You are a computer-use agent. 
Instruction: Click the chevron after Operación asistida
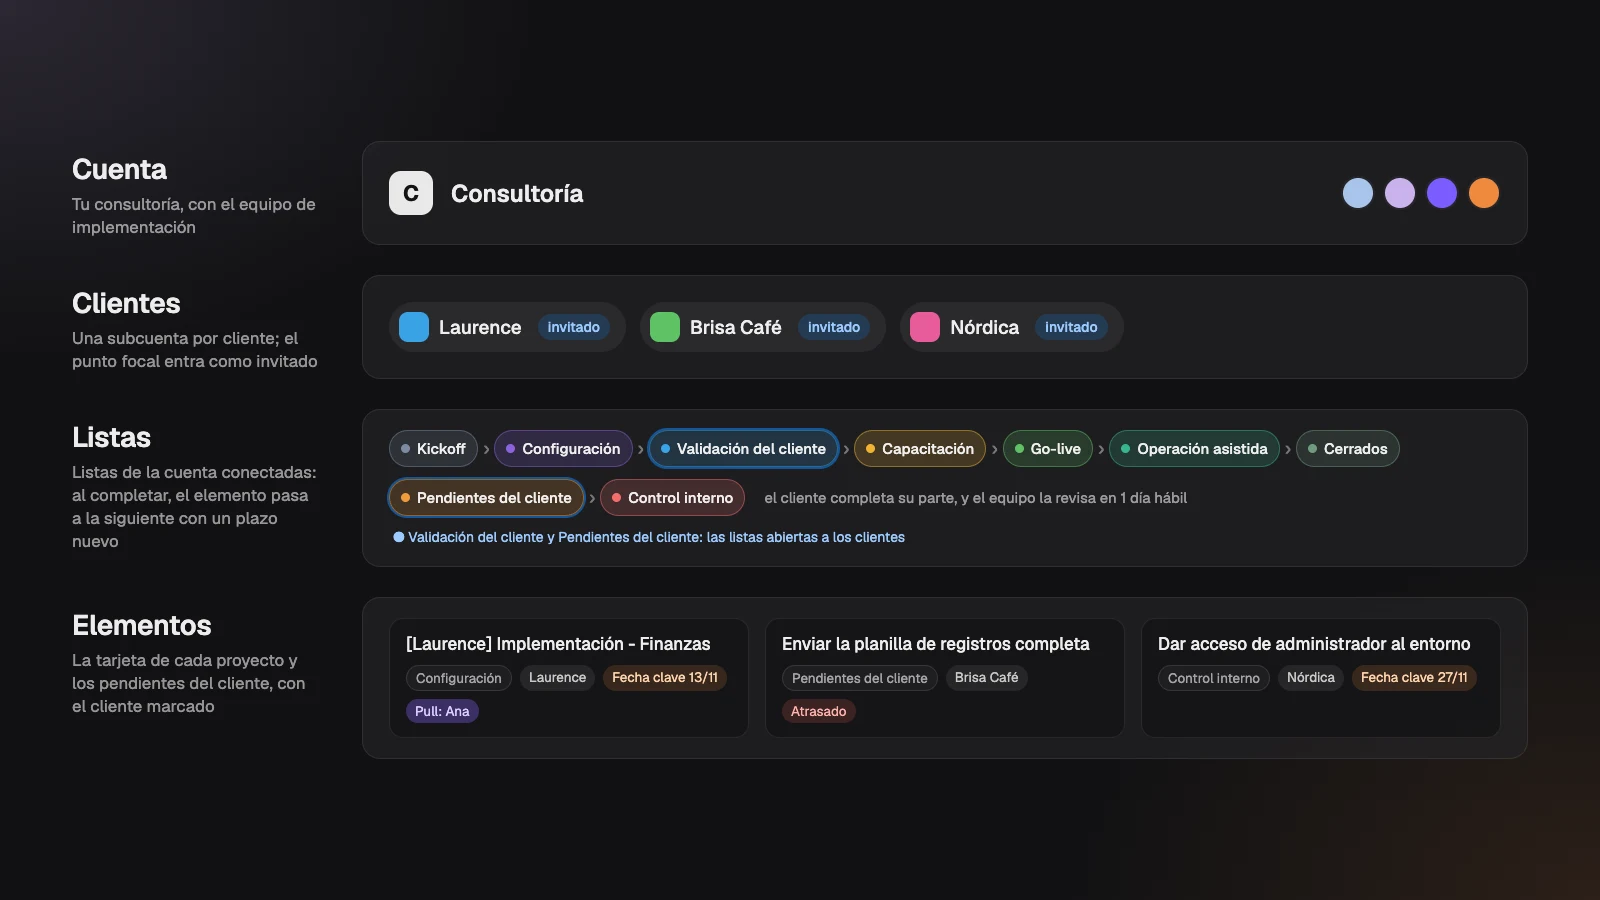(x=1288, y=449)
